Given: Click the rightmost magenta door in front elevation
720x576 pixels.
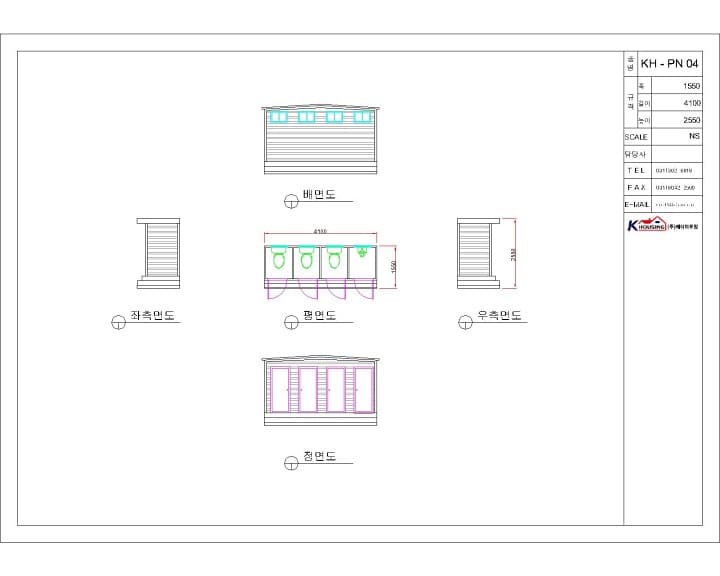Looking at the screenshot, I should point(364,390).
